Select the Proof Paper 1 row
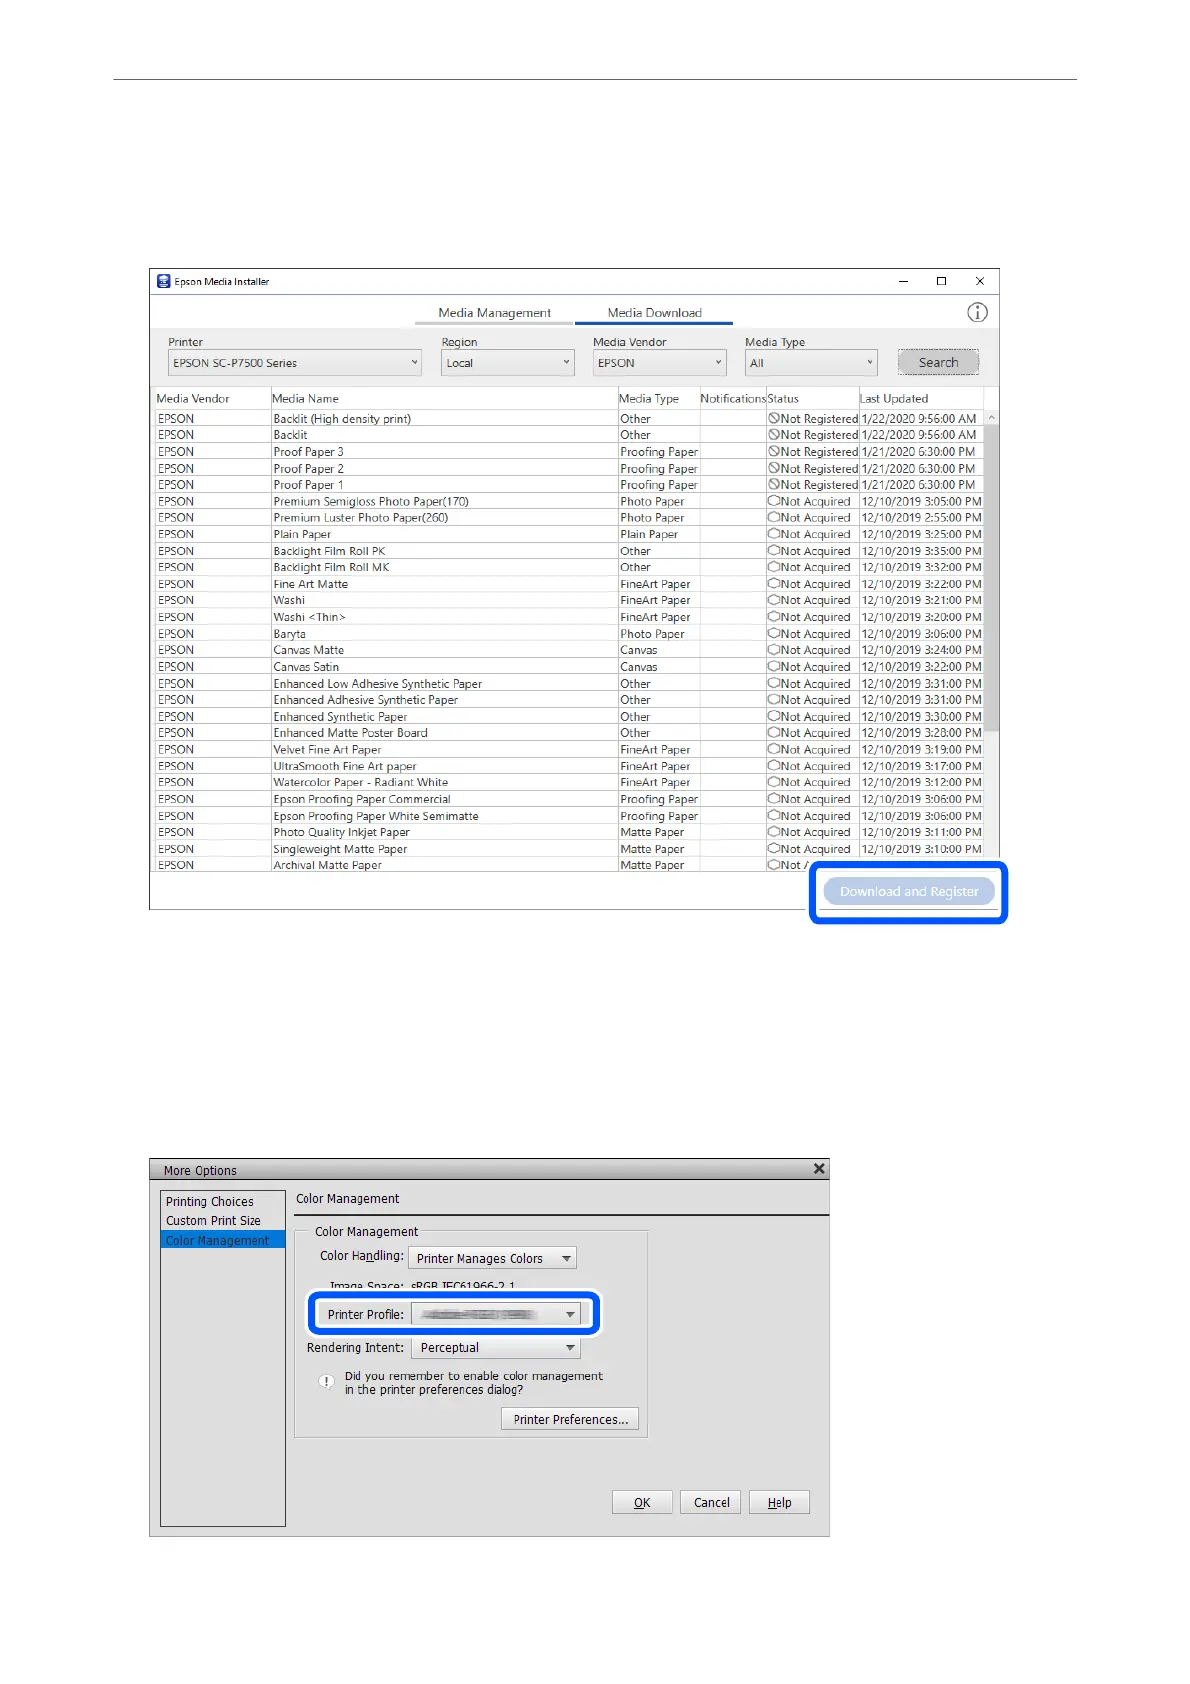This screenshot has width=1190, height=1684. coord(569,485)
